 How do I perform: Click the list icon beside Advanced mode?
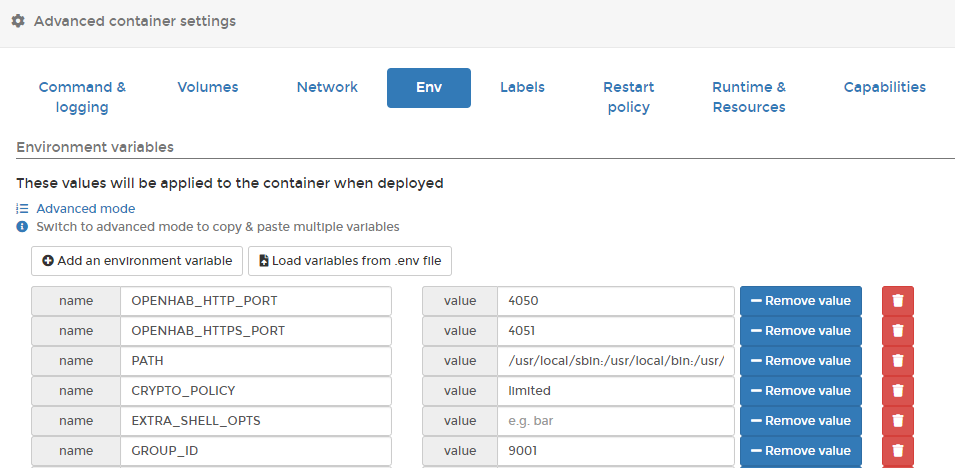coord(22,208)
